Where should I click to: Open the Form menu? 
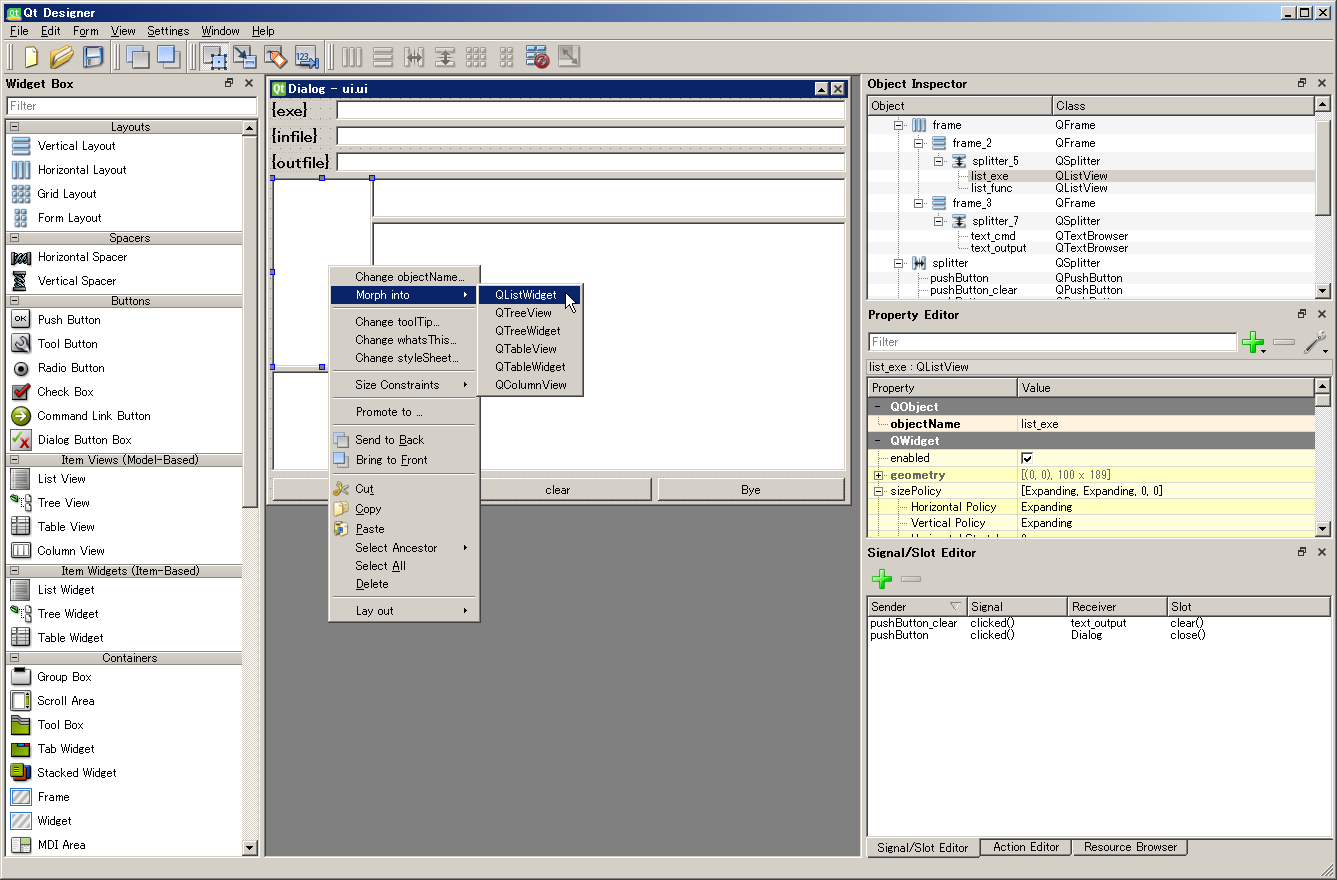coord(85,31)
